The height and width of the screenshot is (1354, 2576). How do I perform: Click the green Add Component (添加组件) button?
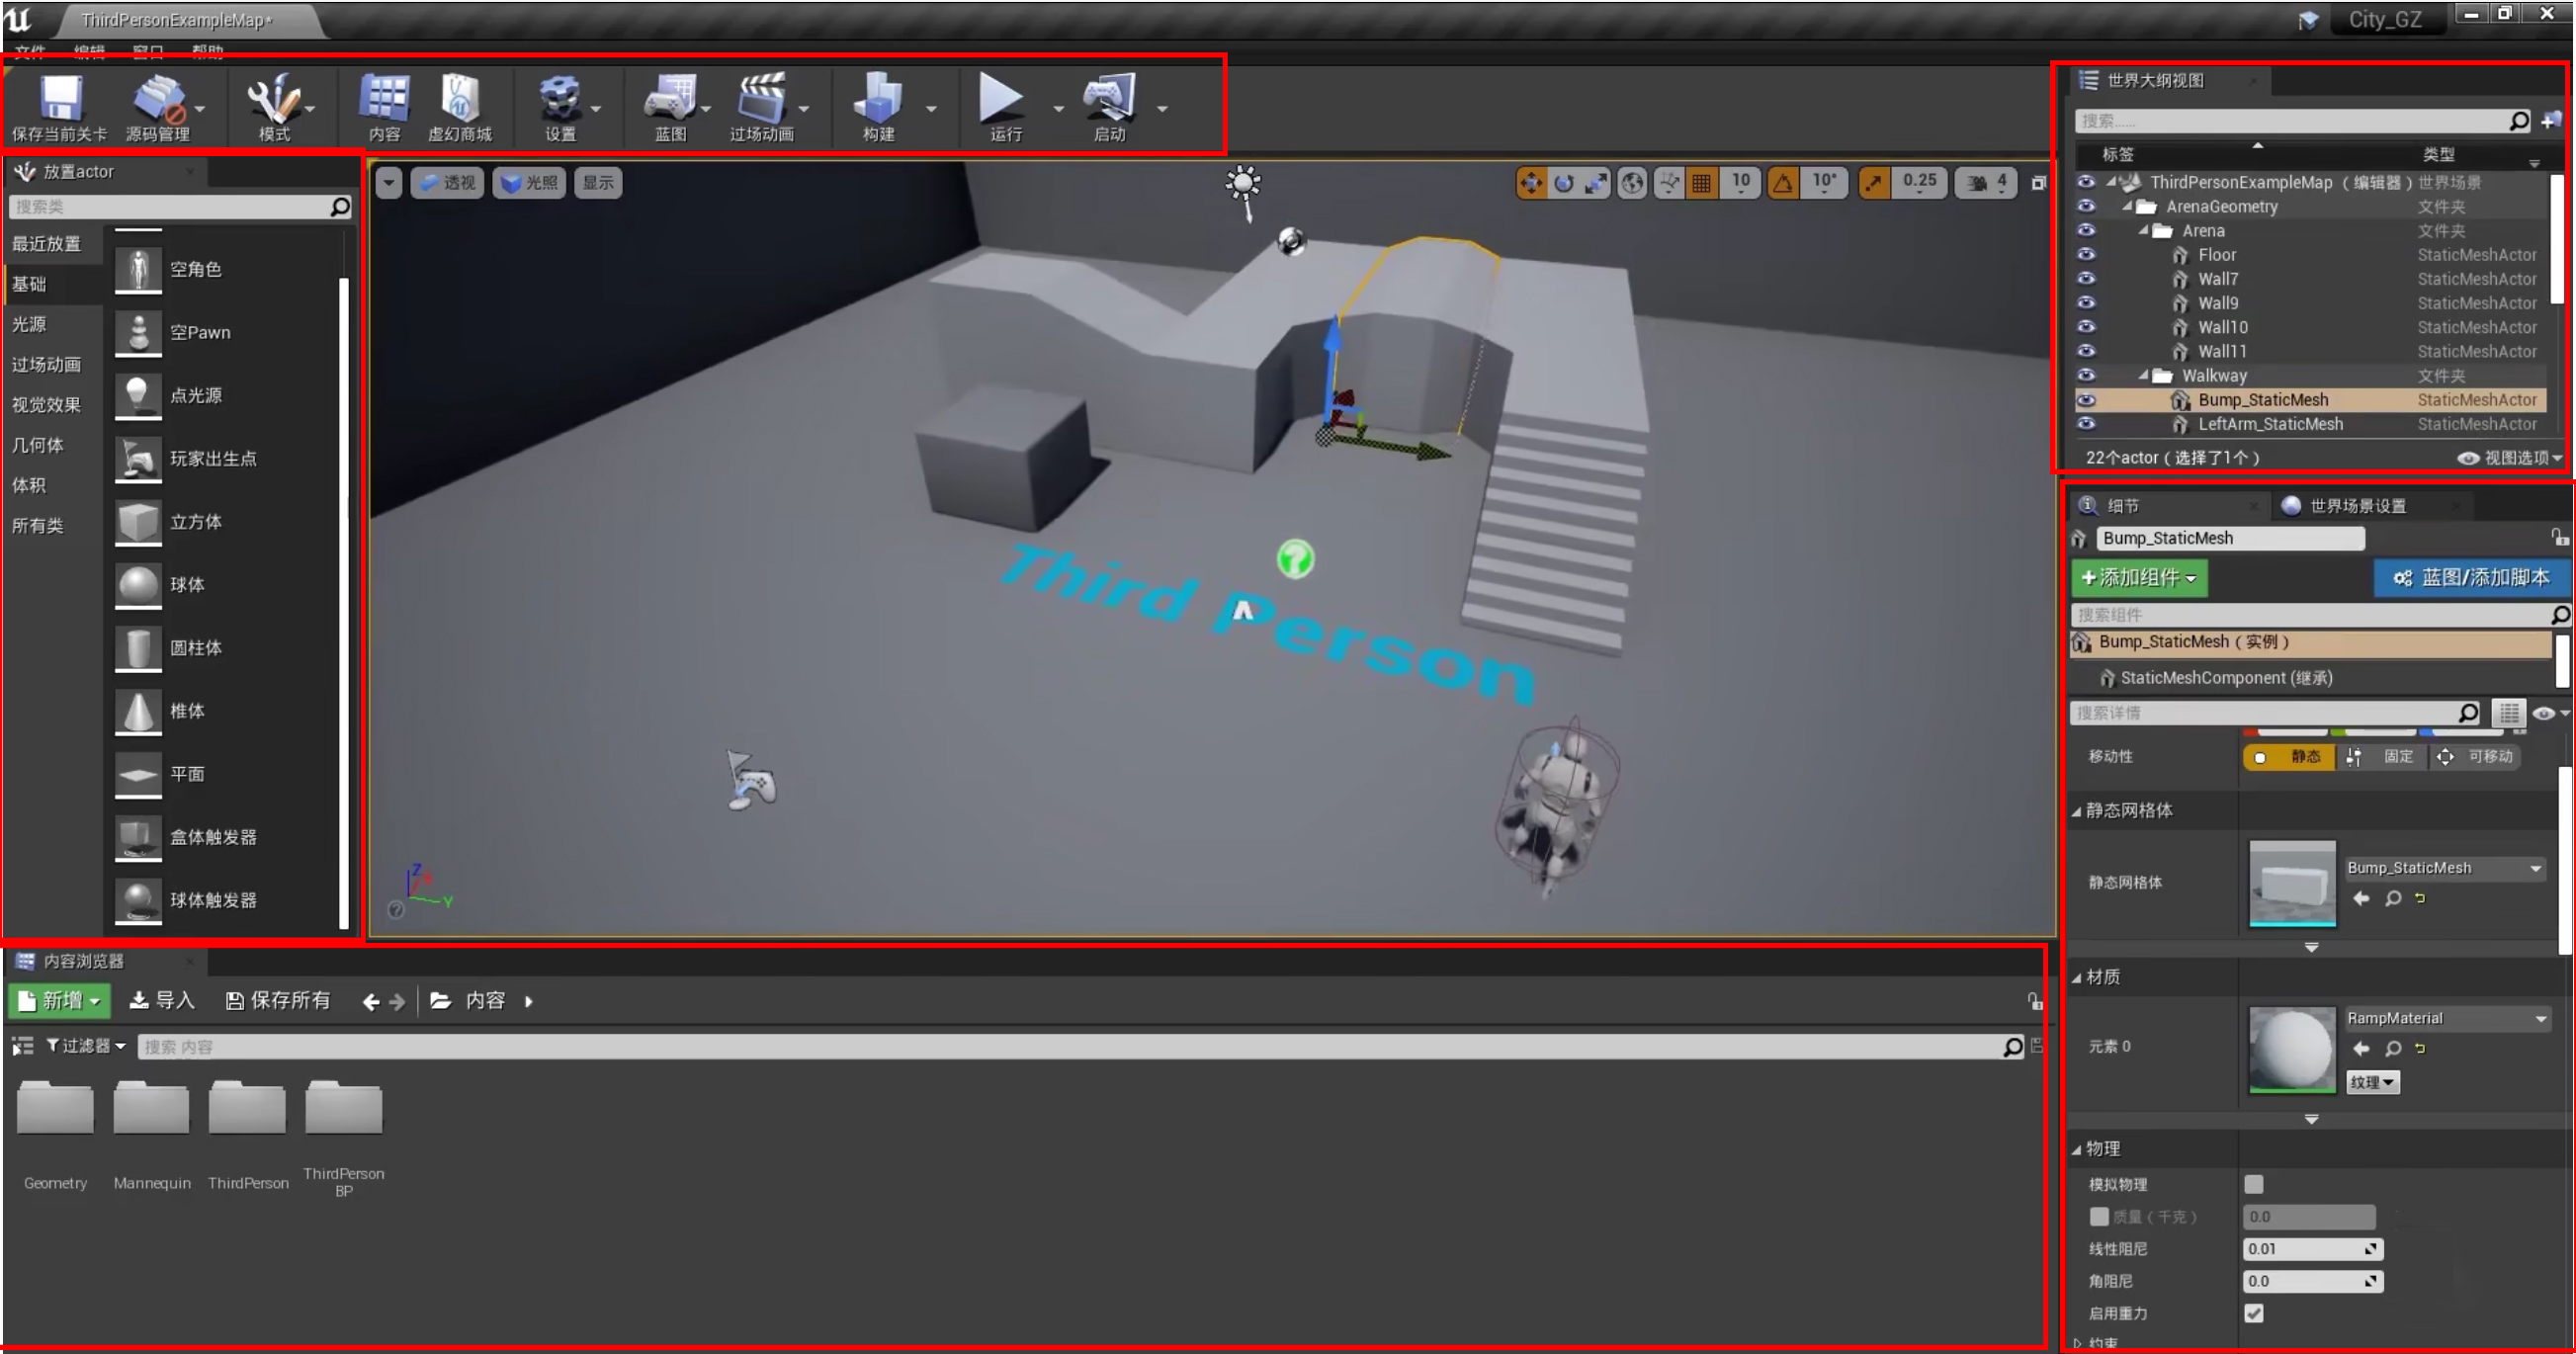[x=2137, y=578]
